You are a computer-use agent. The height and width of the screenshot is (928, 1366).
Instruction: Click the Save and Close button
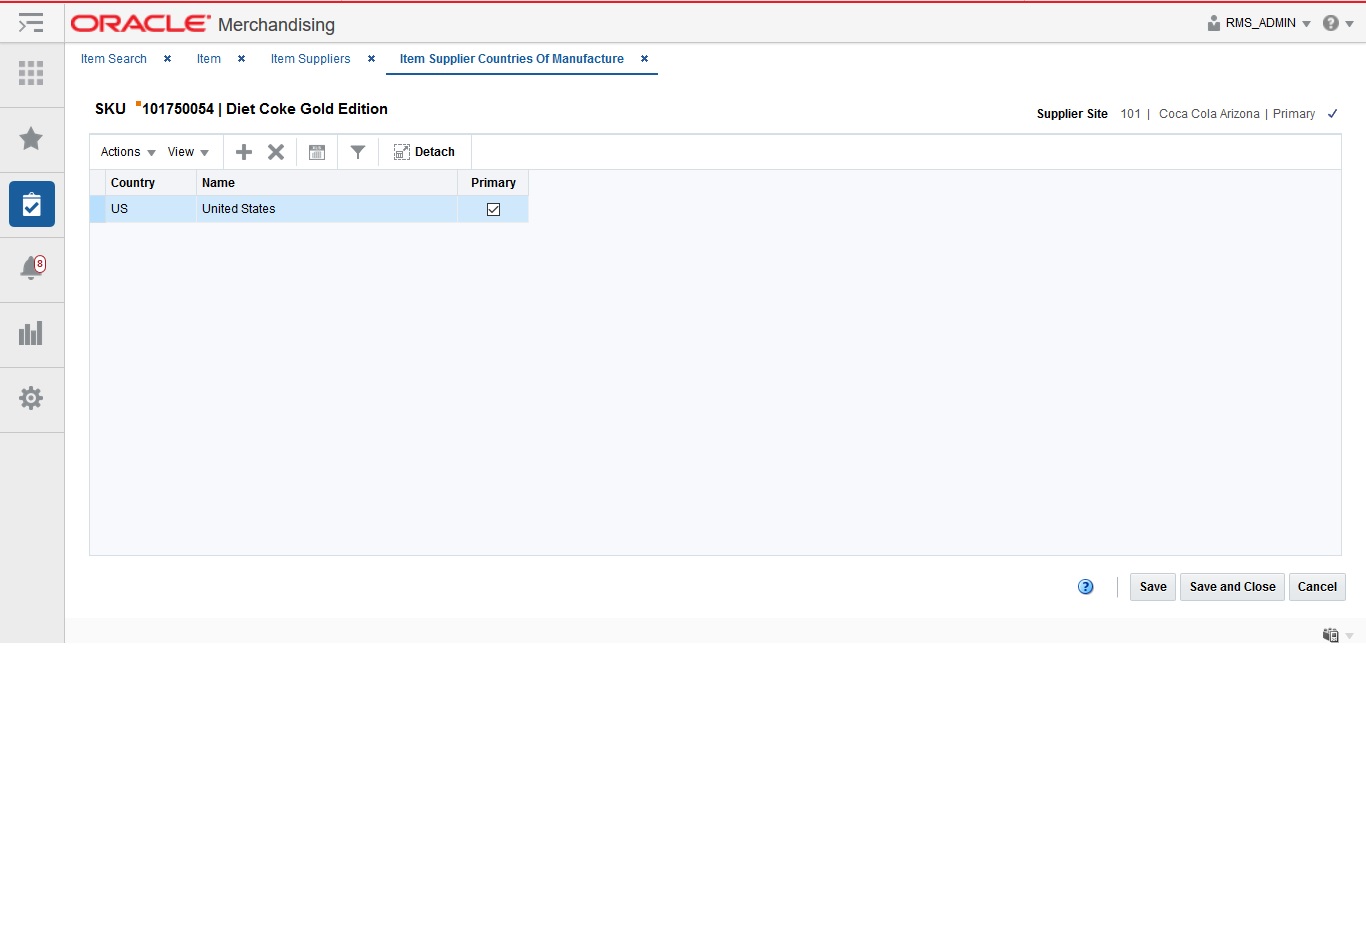pyautogui.click(x=1232, y=587)
